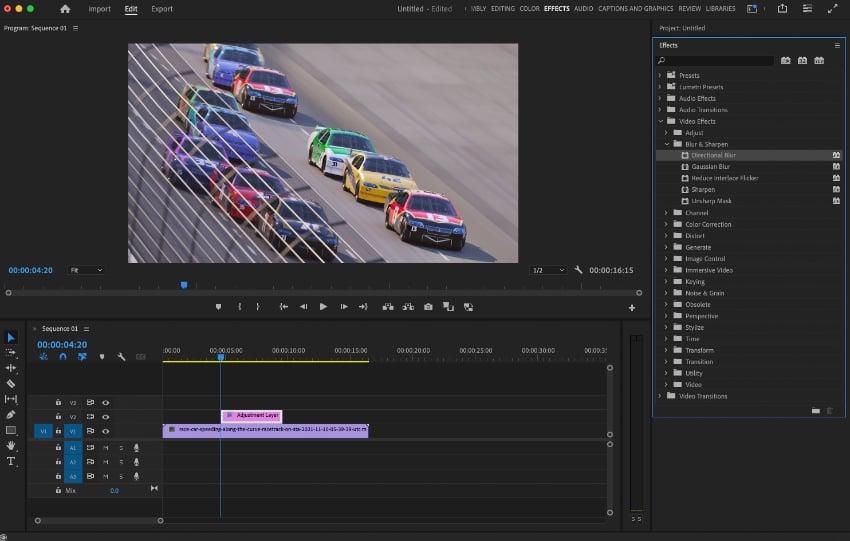Mute audio track A1
Image resolution: width=850 pixels, height=541 pixels.
(x=105, y=447)
